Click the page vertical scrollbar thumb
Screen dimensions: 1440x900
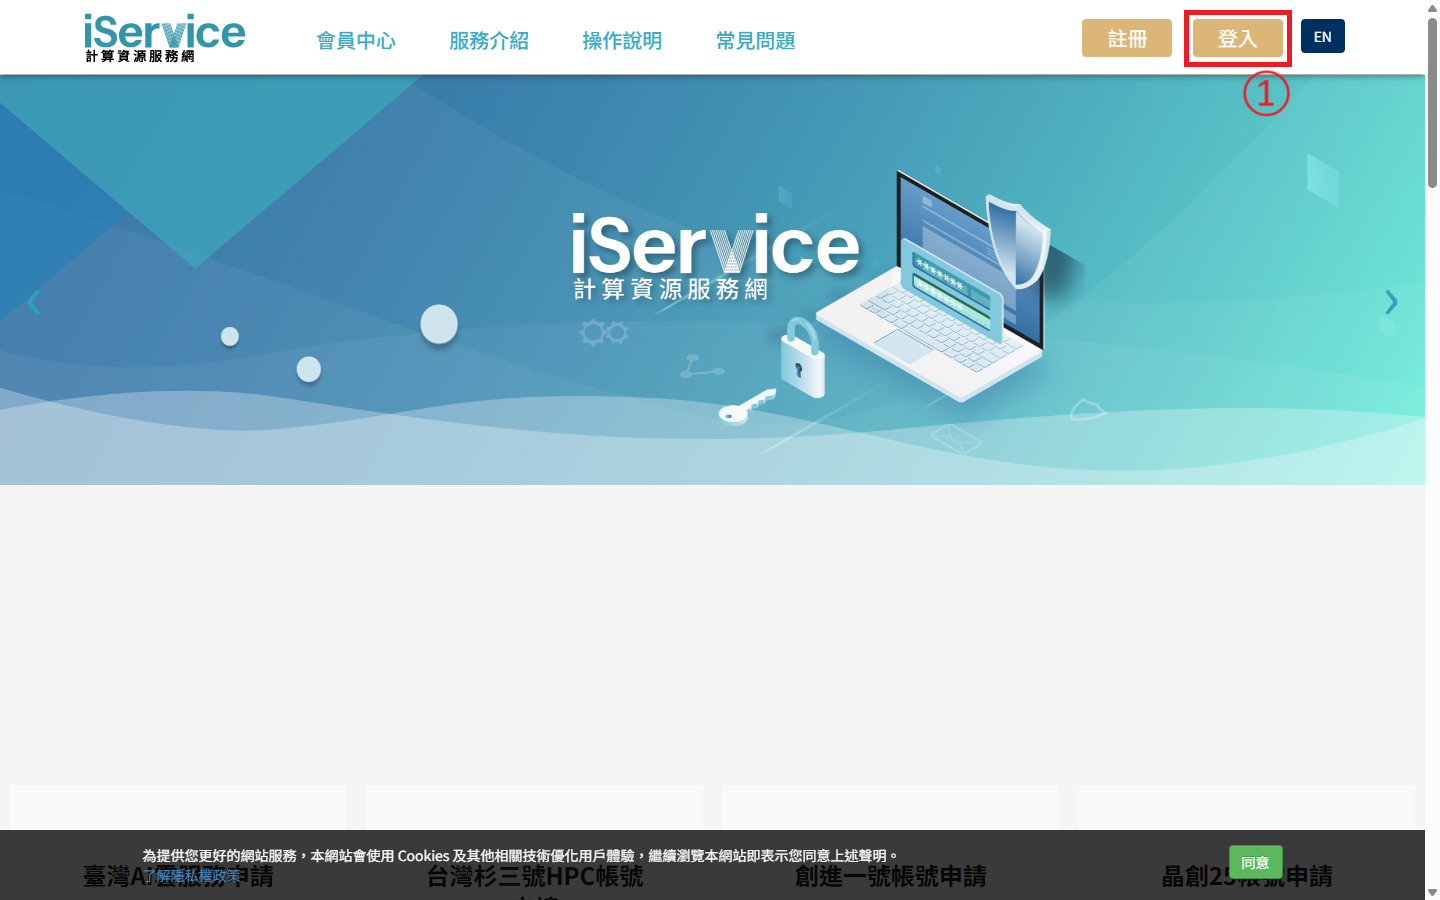tap(1432, 102)
